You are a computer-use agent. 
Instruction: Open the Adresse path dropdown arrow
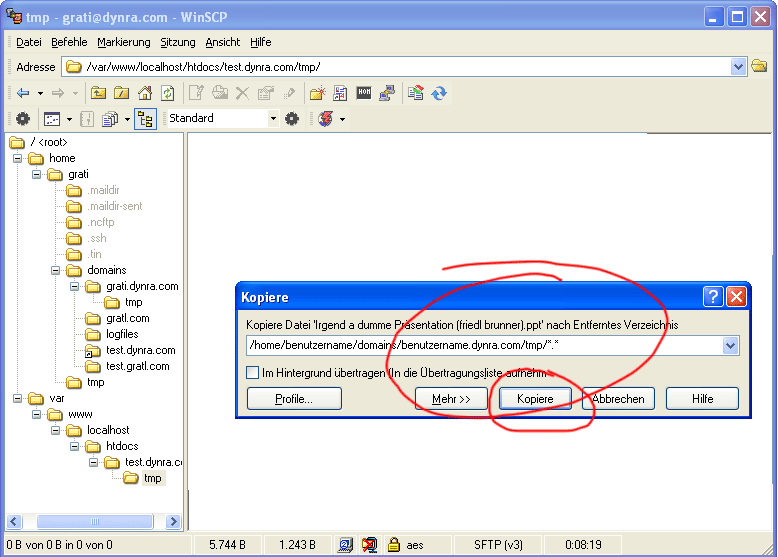click(739, 67)
